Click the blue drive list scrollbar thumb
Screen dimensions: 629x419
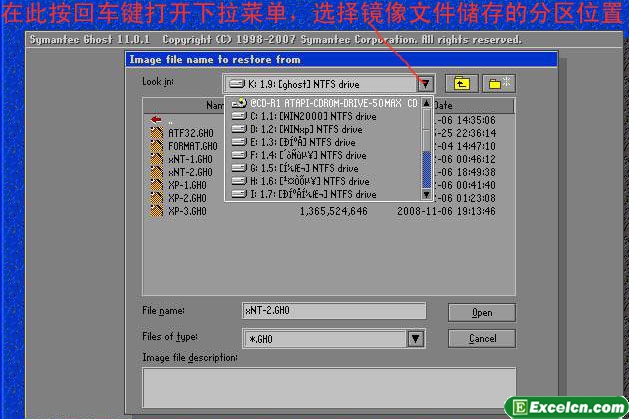pos(426,170)
